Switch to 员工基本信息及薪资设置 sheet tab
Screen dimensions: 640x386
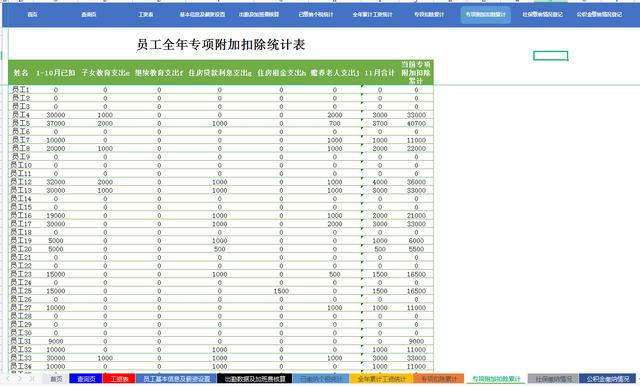tap(176, 379)
